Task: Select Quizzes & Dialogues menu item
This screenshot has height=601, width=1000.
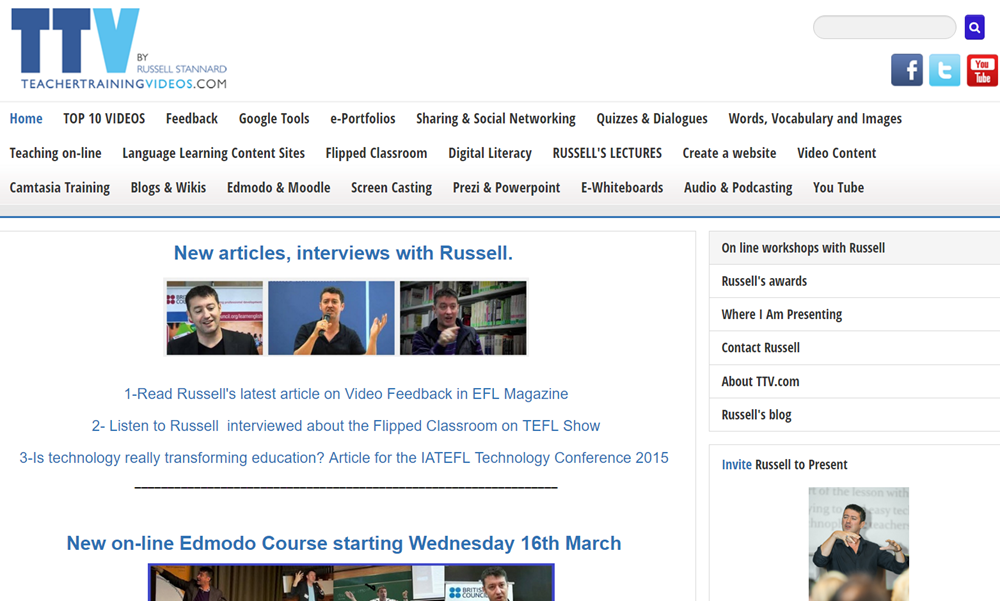Action: [652, 119]
